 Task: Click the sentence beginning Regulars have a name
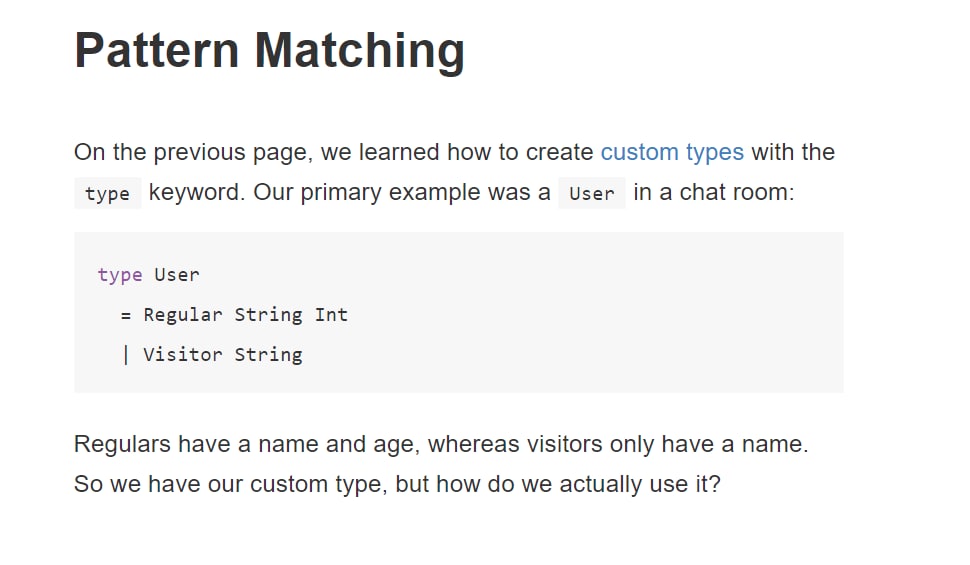tap(440, 444)
